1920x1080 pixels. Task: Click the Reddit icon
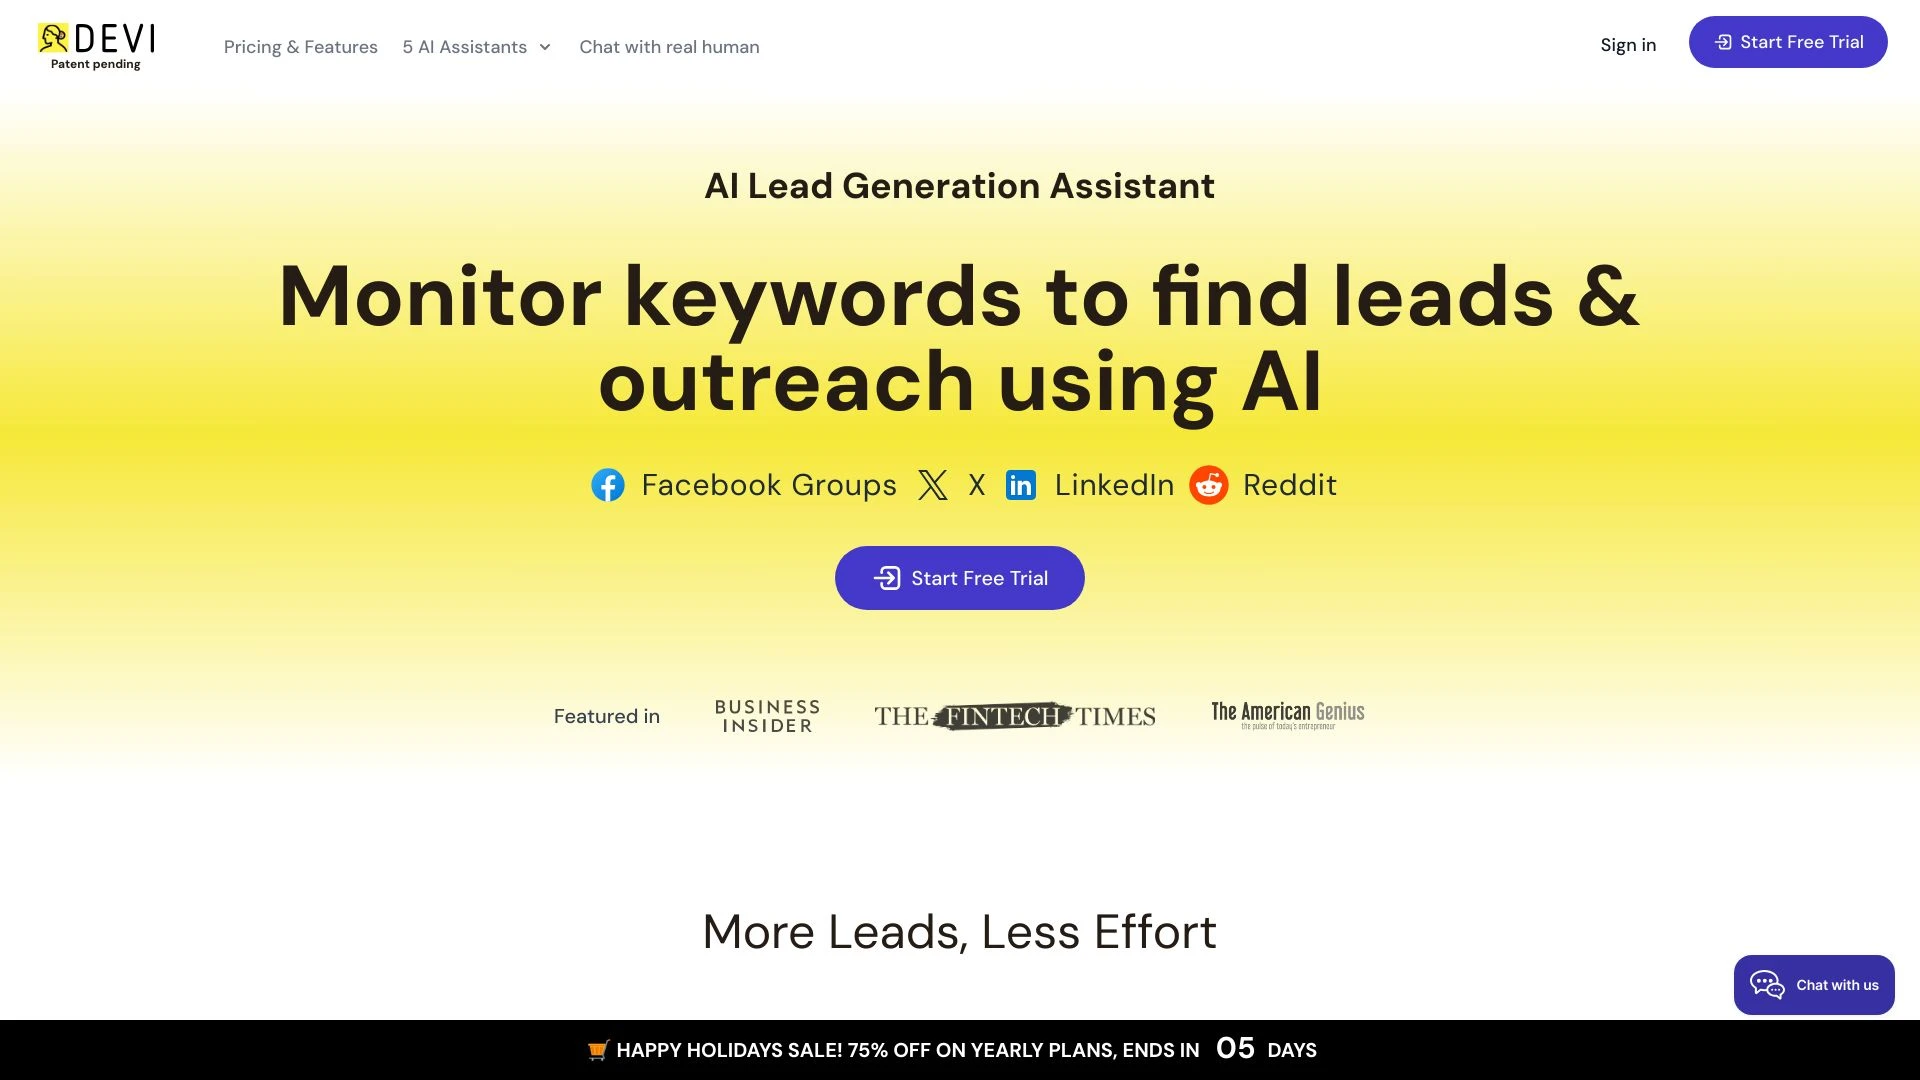[x=1208, y=485]
